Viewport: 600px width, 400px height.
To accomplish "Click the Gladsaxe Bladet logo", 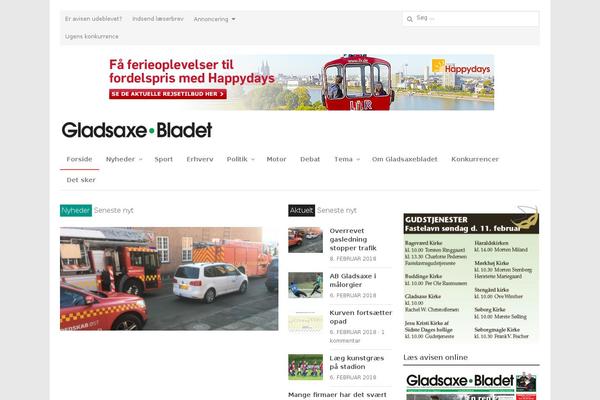I will 137,130.
